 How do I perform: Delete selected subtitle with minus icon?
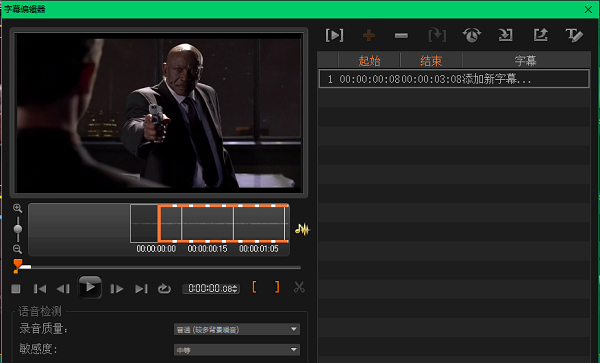[401, 36]
